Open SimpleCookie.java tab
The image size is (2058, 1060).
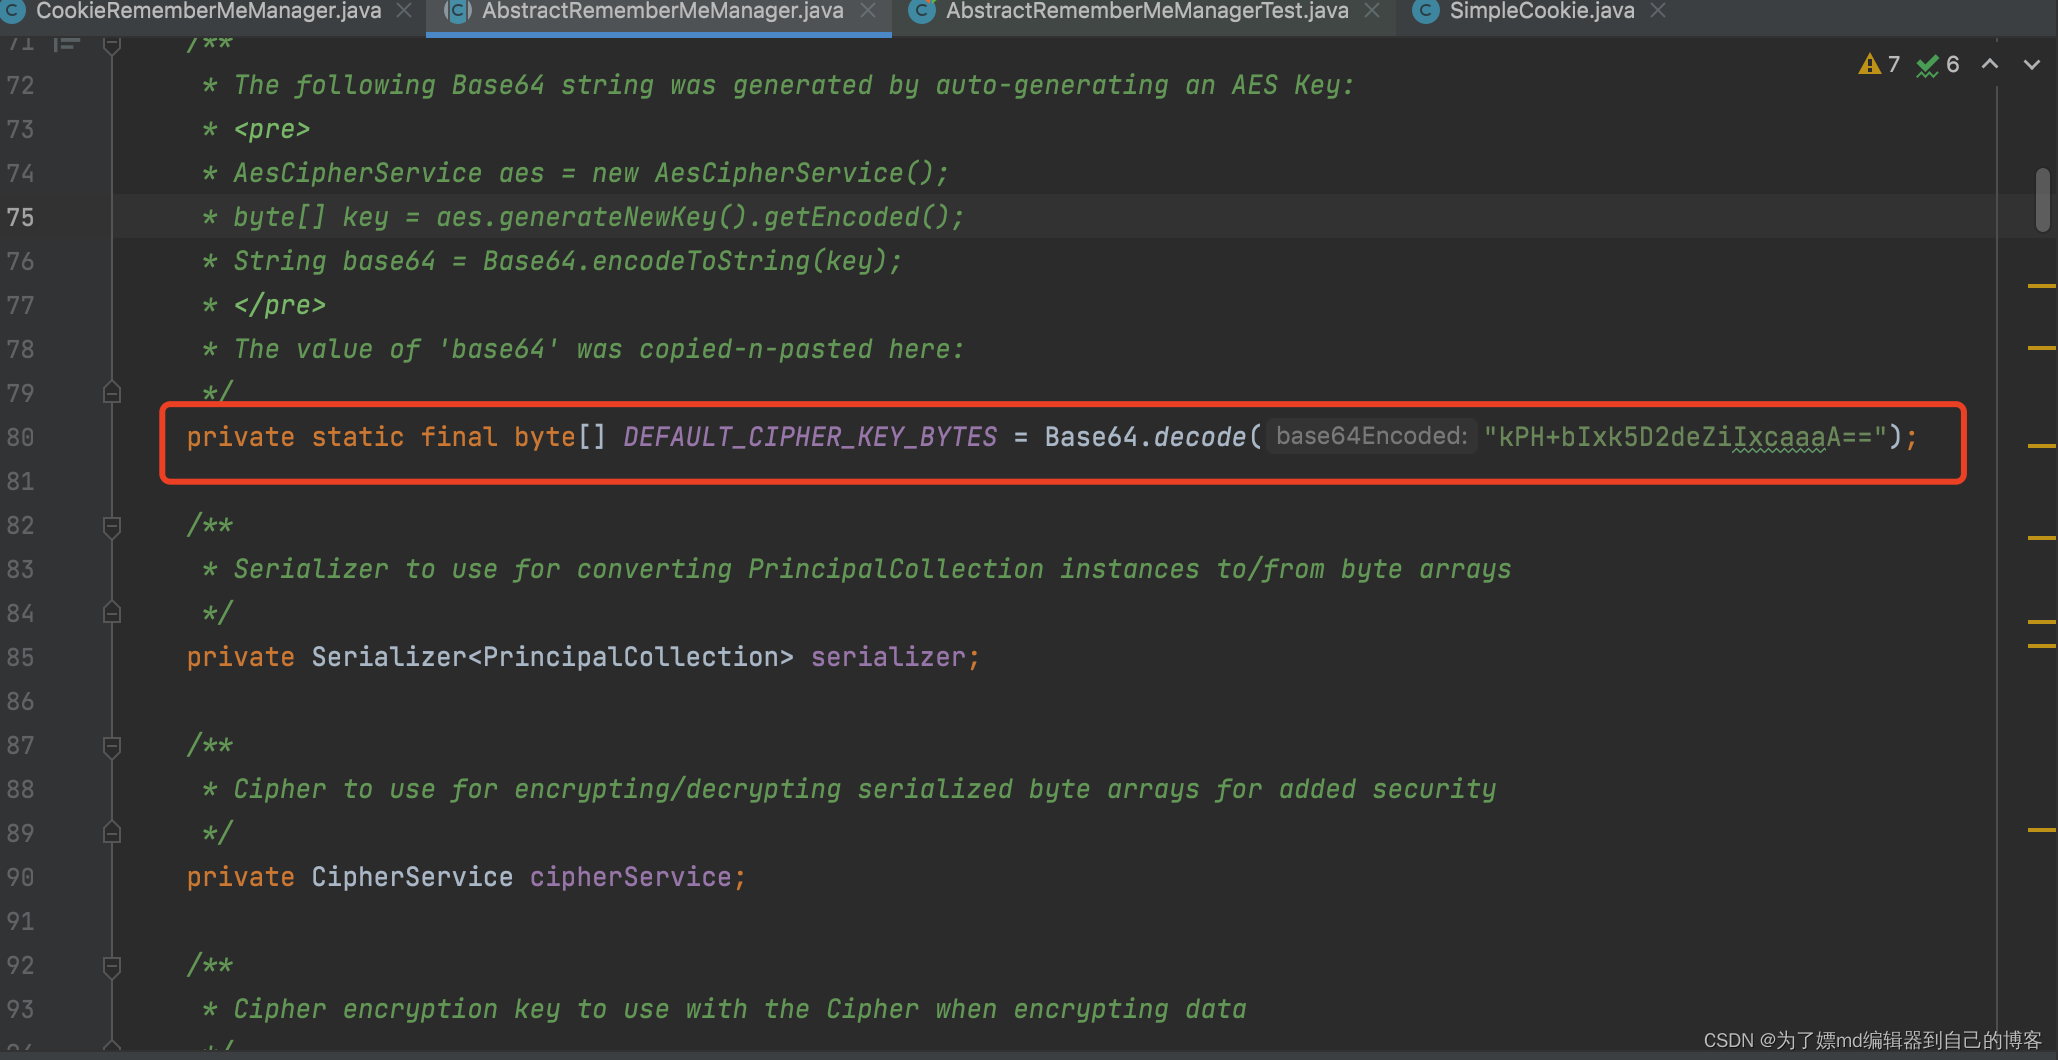pos(1541,11)
